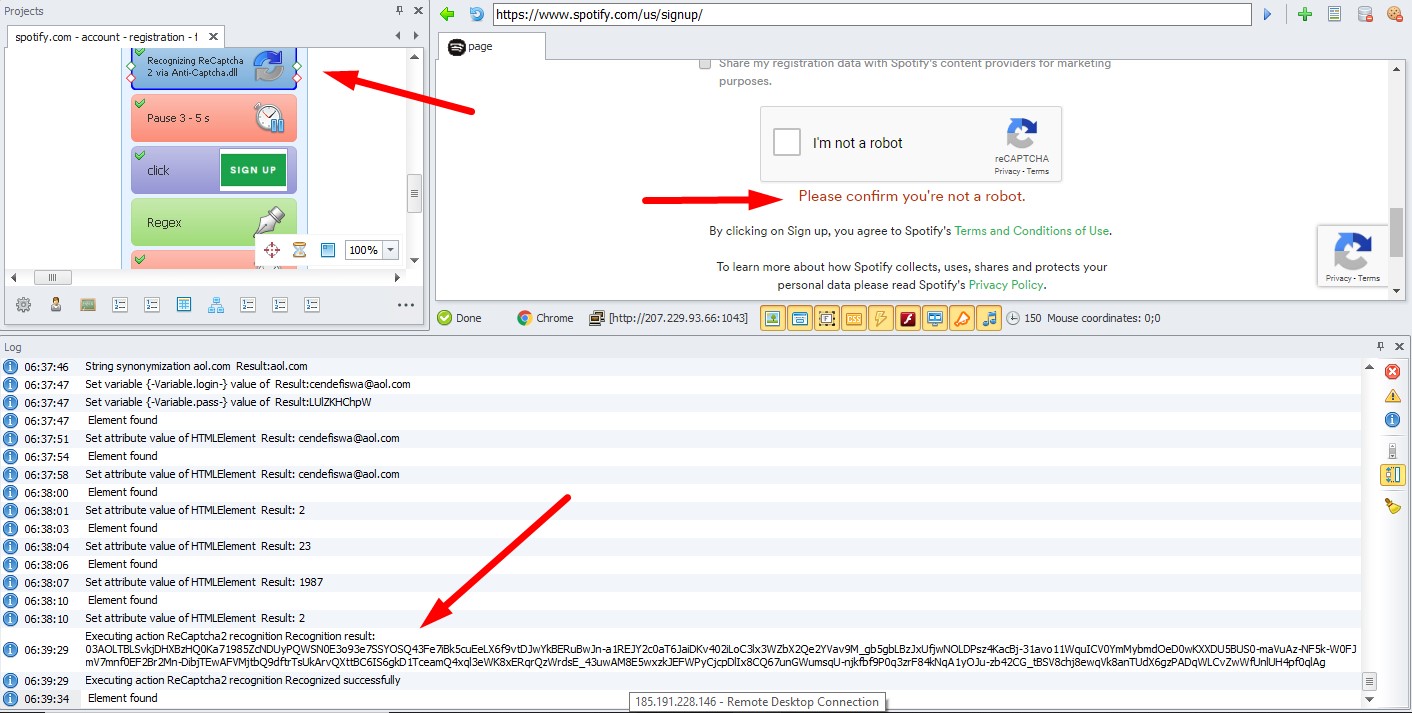1412x713 pixels.
Task: Open the page source document icon
Action: (1334, 14)
